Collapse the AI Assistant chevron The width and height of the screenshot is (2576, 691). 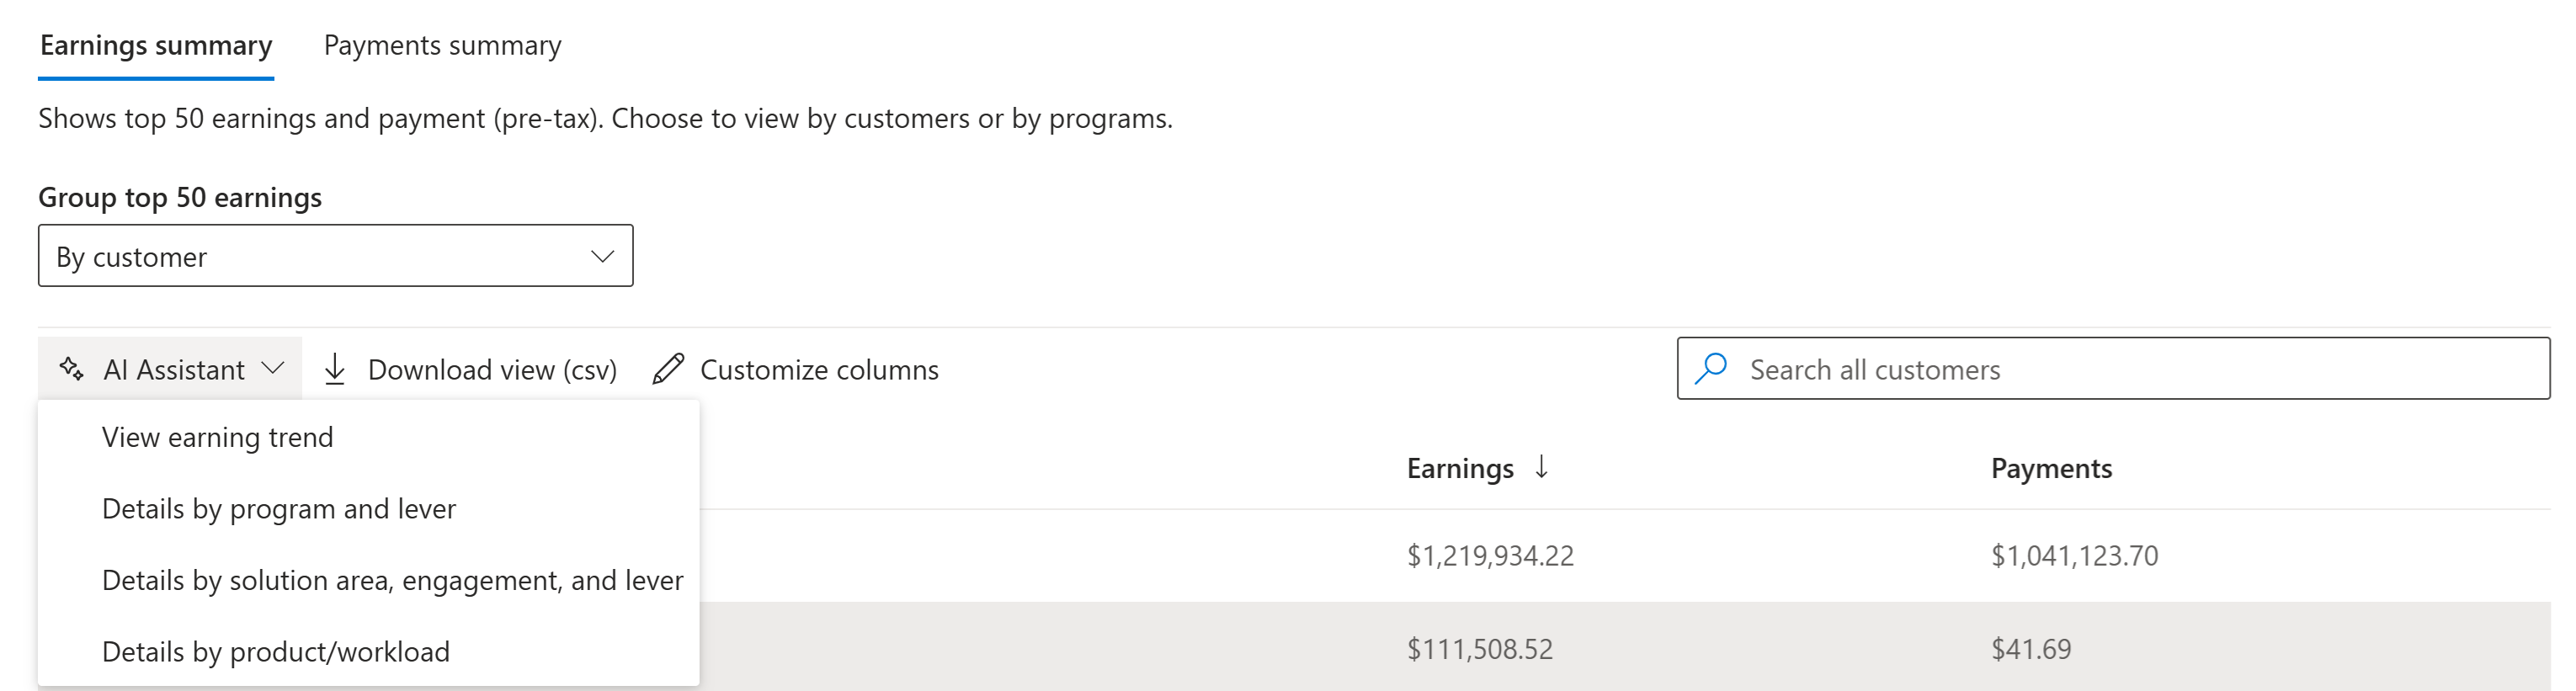tap(272, 369)
